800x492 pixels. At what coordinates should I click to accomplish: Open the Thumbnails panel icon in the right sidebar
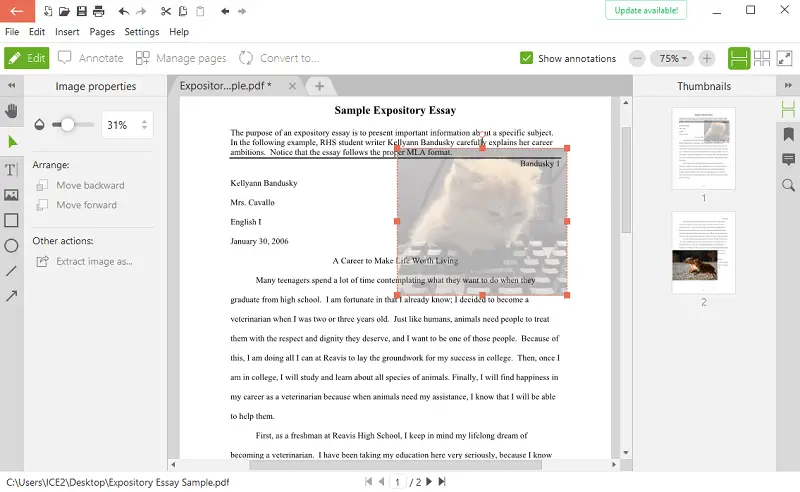click(x=788, y=109)
